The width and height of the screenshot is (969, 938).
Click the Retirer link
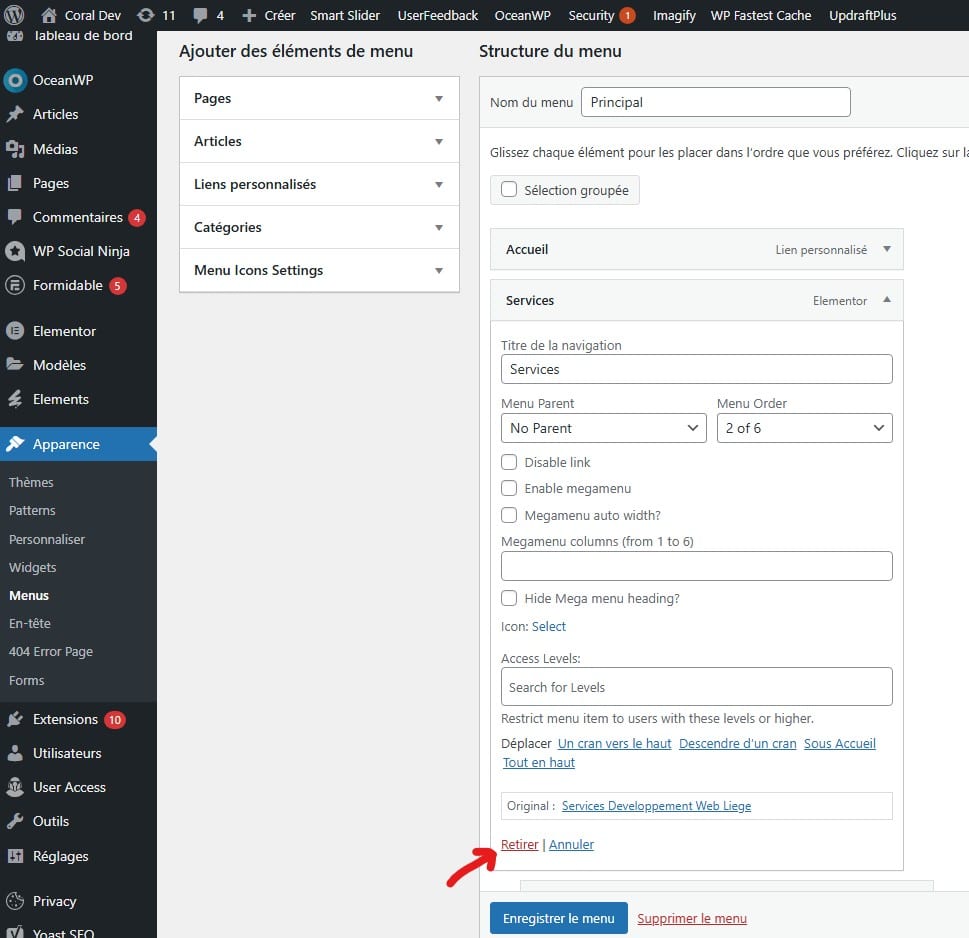pos(520,844)
